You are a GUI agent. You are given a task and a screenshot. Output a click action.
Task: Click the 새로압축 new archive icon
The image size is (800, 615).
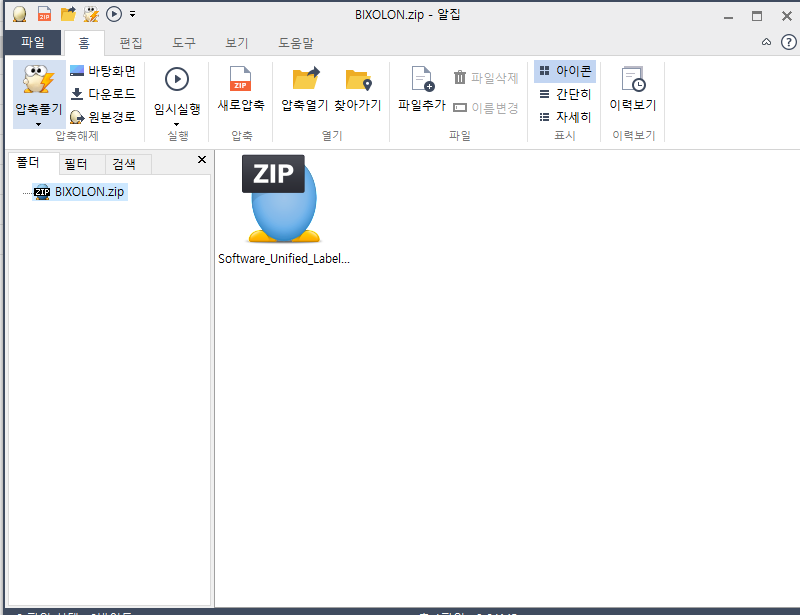240,79
